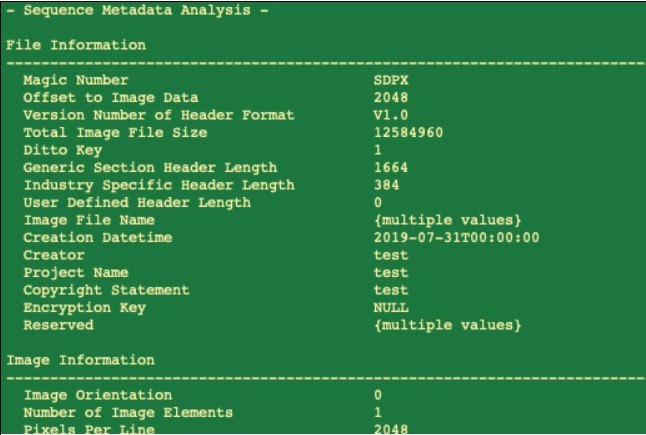Select the Creation Datetime 2019-07-31T00:00:00 value
The width and height of the screenshot is (646, 435).
tap(456, 238)
